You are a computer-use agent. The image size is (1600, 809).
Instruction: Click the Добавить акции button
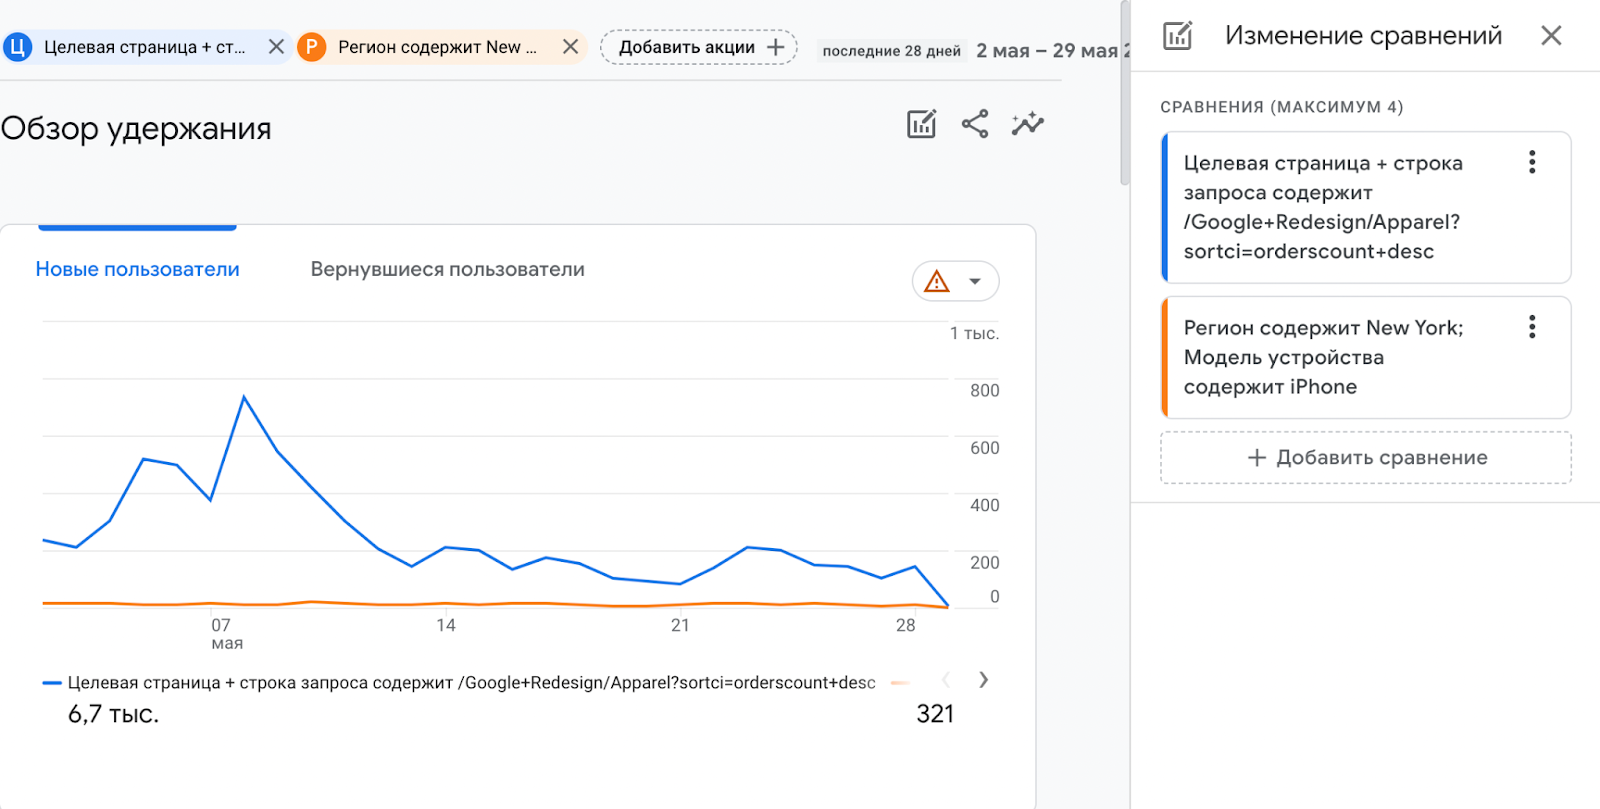click(699, 47)
